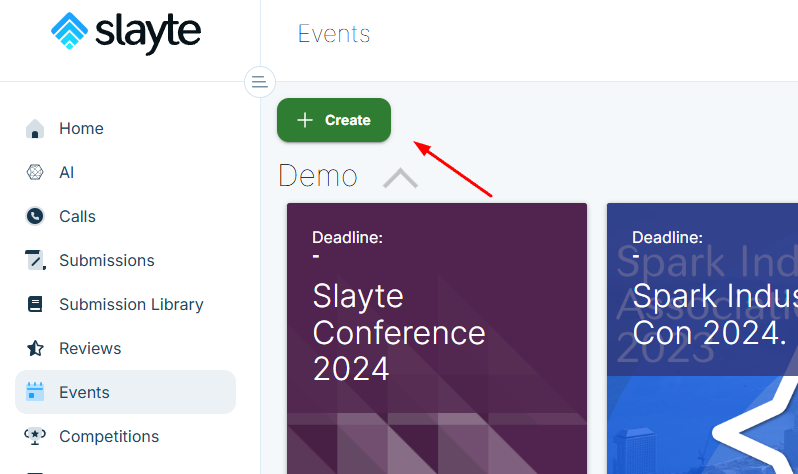
Task: Click the Calls phone icon
Action: [35, 217]
